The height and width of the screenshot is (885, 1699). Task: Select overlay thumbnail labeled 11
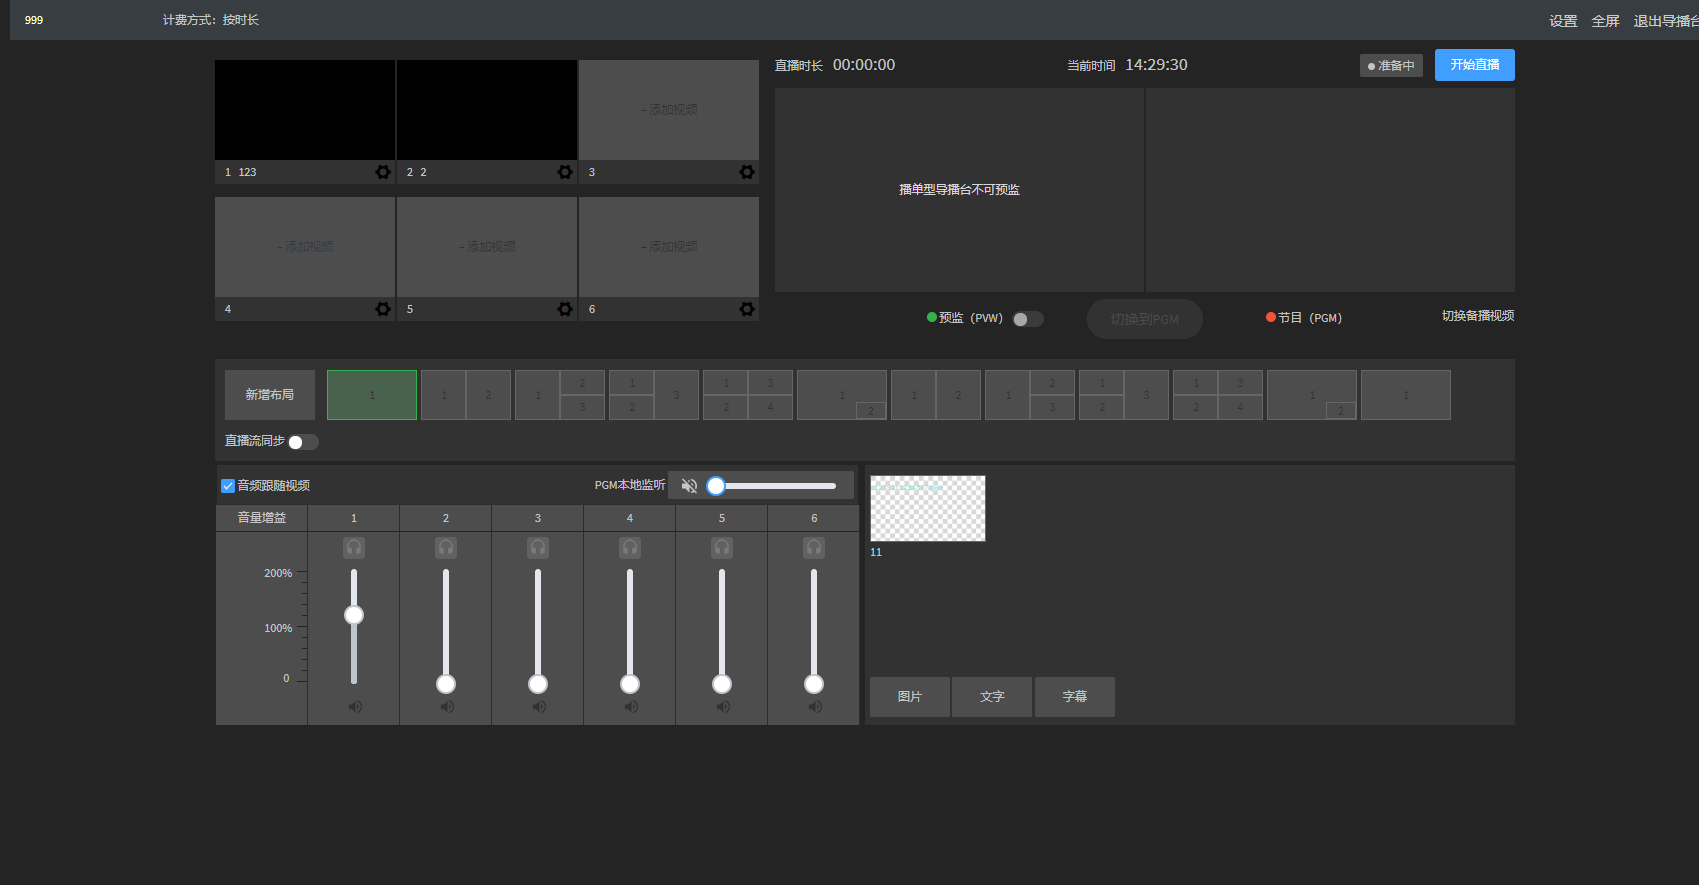[927, 509]
